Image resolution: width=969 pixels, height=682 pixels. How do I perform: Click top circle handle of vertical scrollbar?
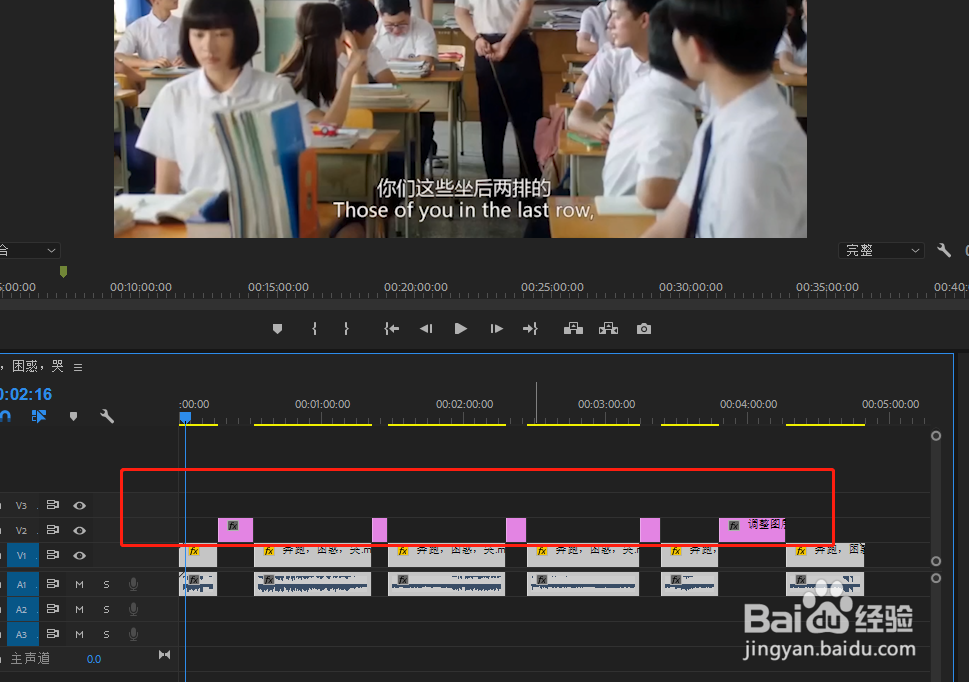(x=936, y=436)
